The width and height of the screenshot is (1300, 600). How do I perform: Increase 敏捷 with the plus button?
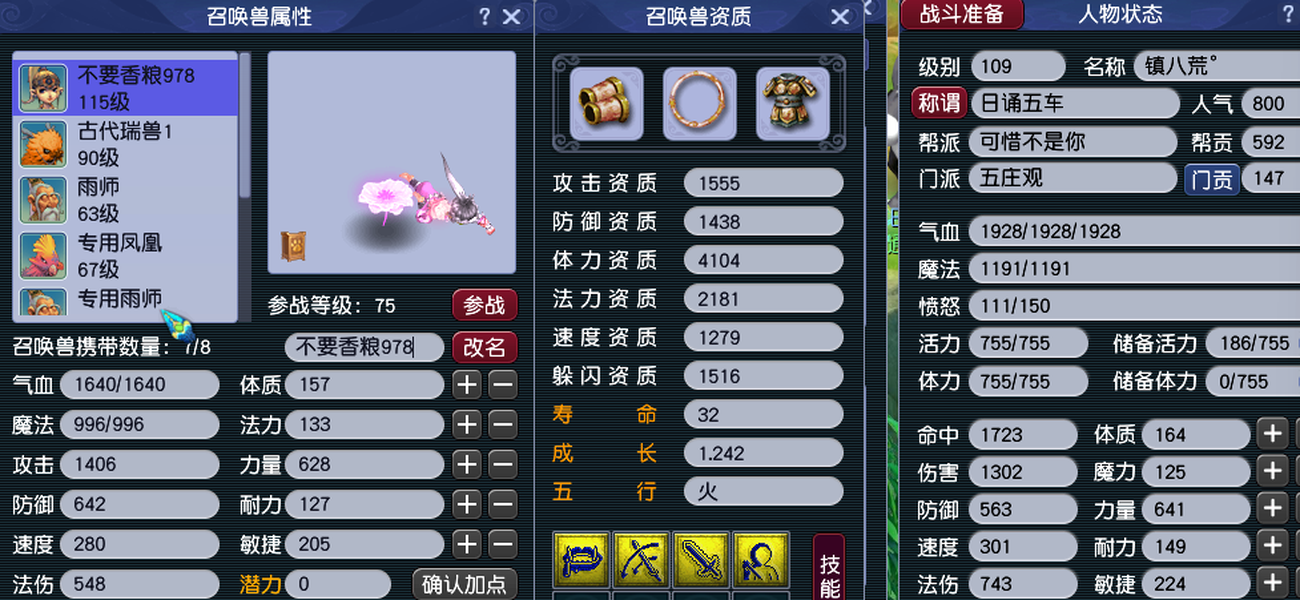(467, 544)
